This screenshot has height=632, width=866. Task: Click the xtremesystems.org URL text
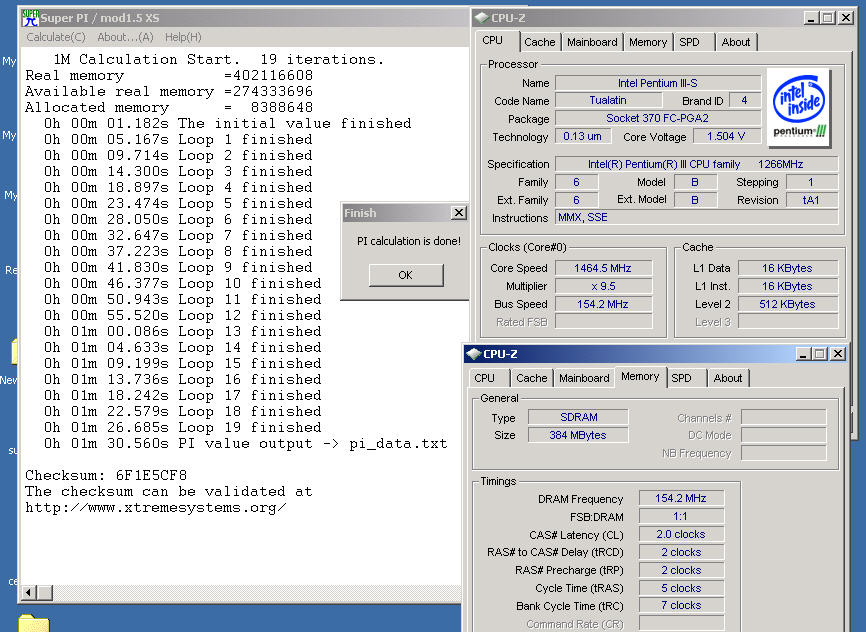(x=156, y=508)
